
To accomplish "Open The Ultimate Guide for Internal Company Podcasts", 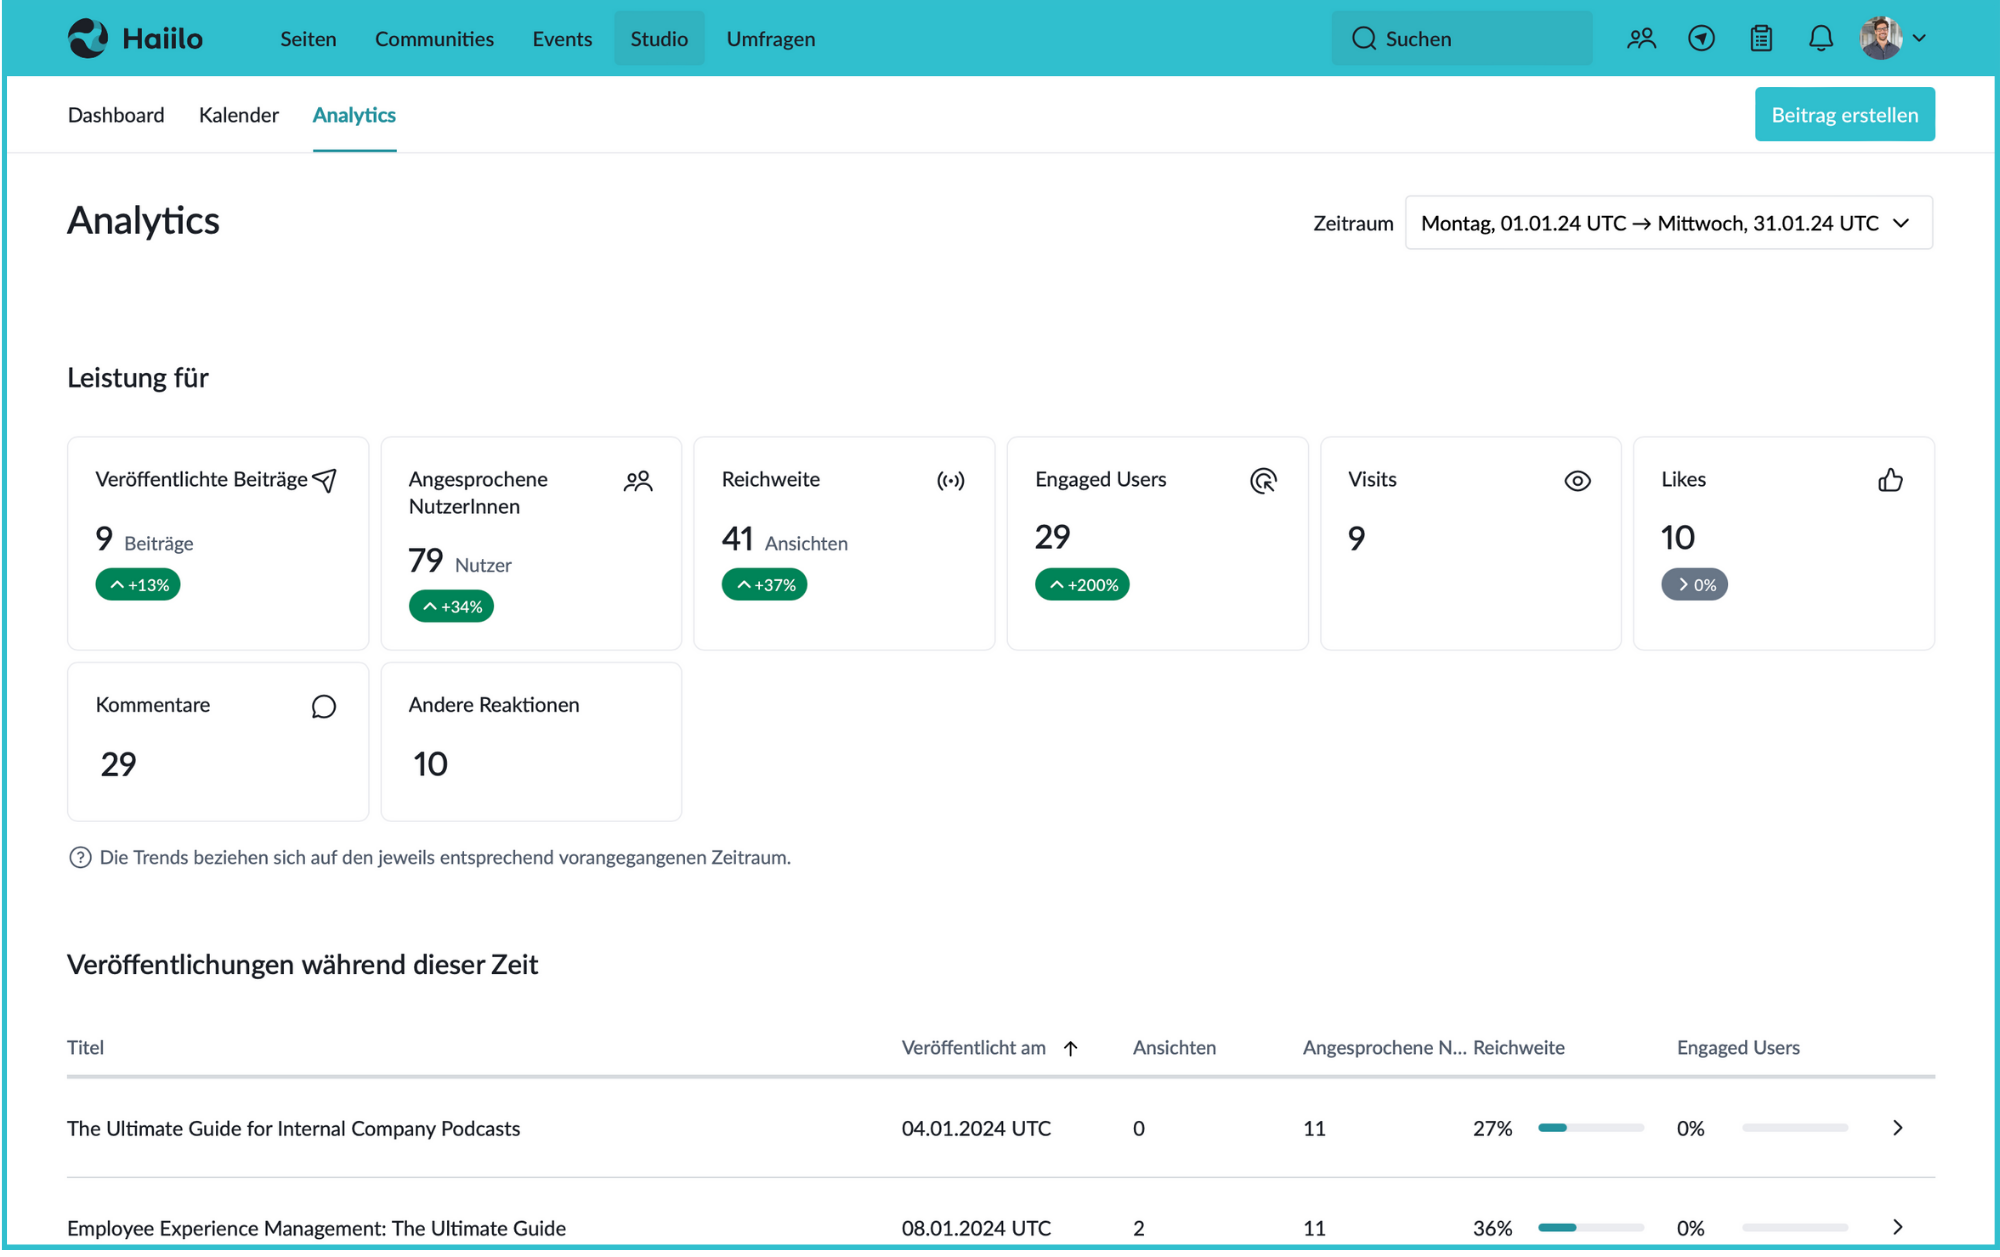I will (293, 1128).
